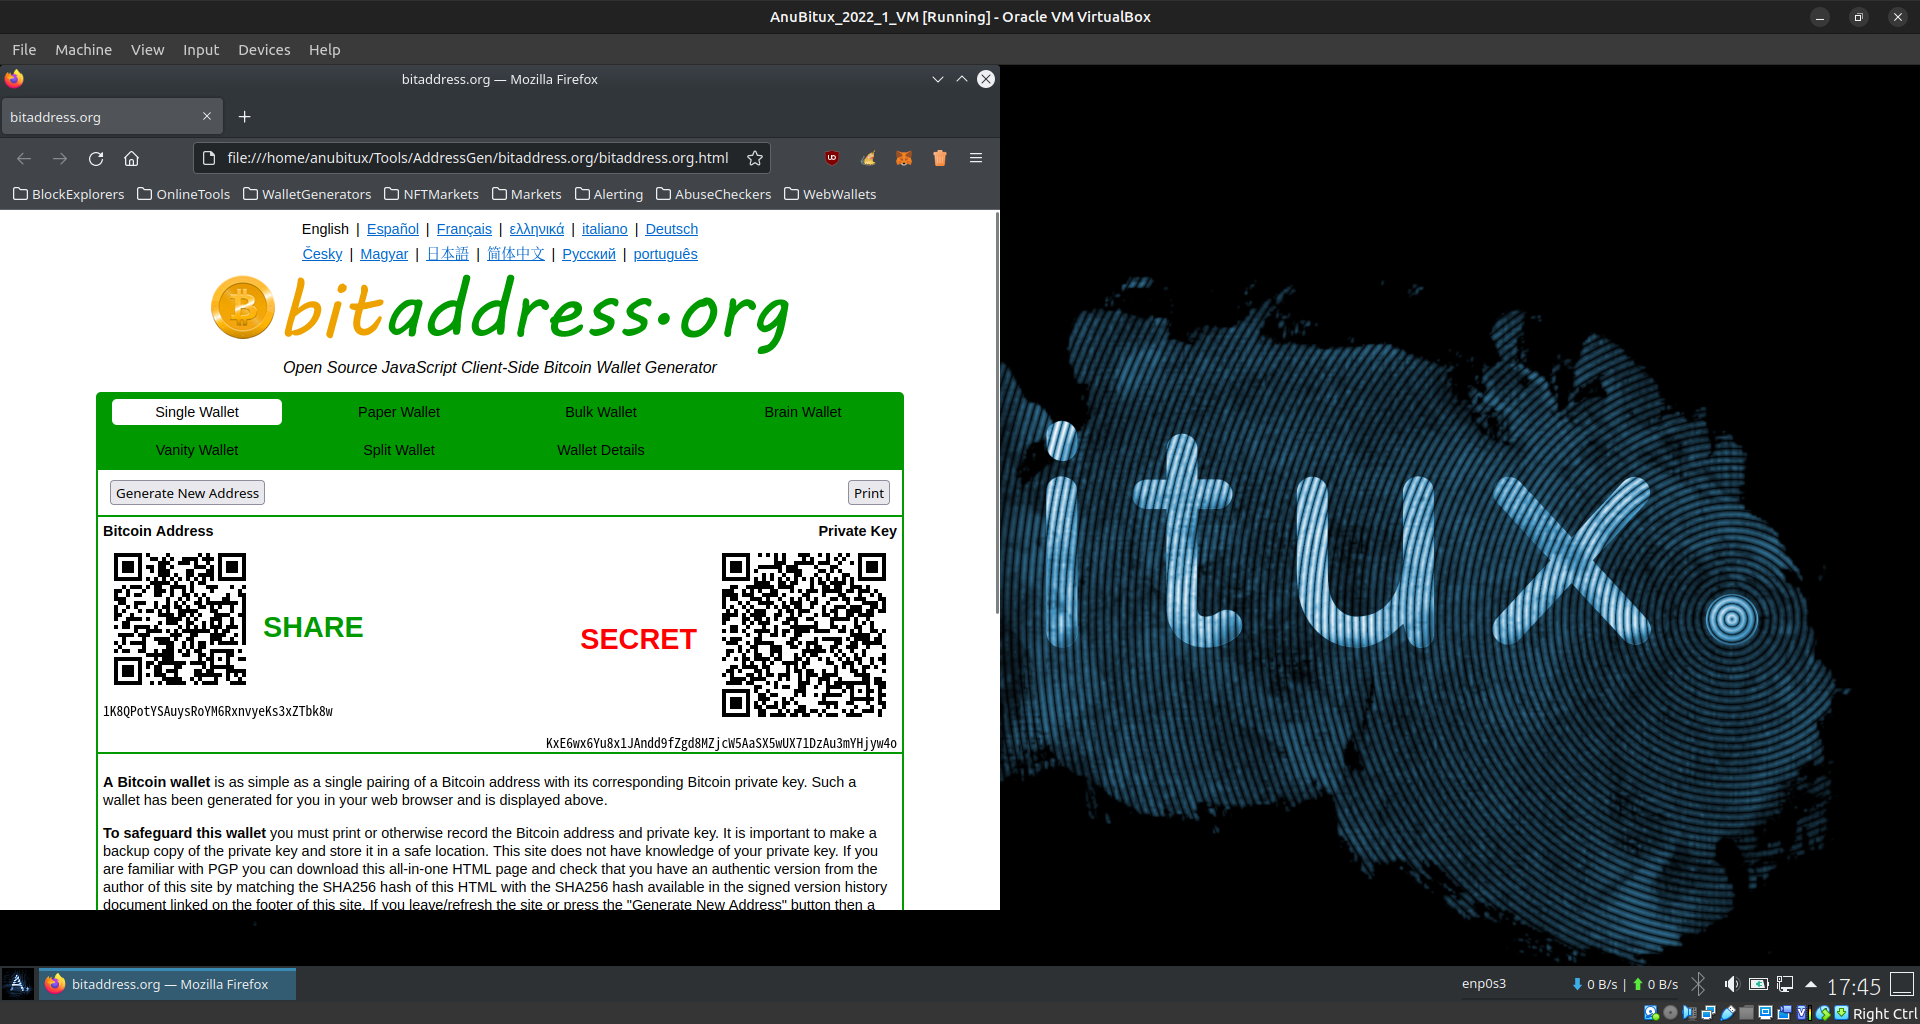Open the WebWallets bookmark folder
The height and width of the screenshot is (1024, 1920).
830,194
